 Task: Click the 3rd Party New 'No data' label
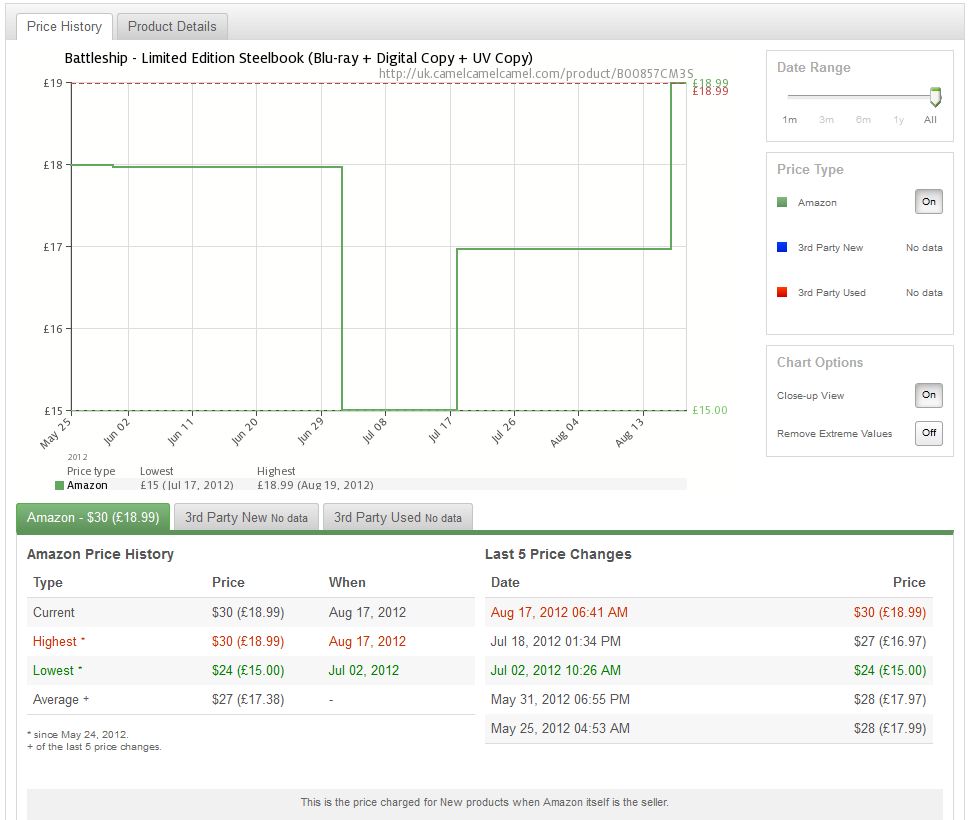tap(924, 248)
